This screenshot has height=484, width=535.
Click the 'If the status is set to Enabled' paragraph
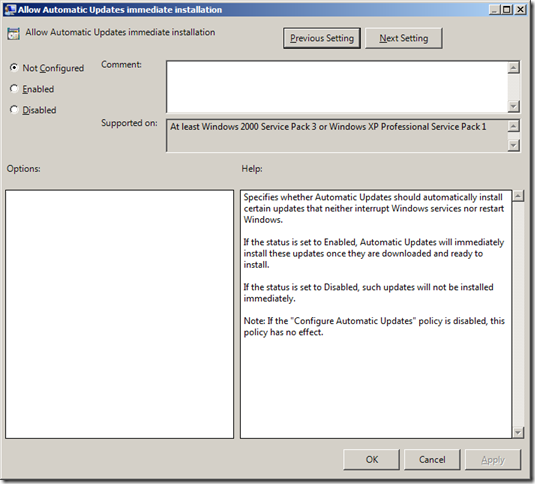click(374, 253)
